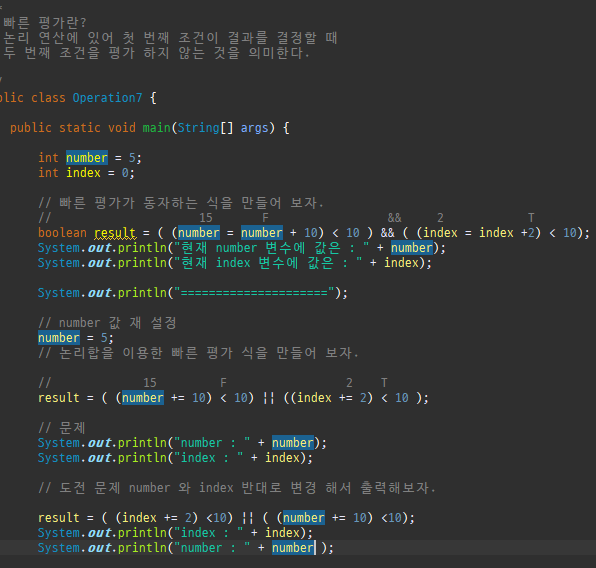
Task: Click the heading comment '빠른 평가란?'
Action: [45, 23]
